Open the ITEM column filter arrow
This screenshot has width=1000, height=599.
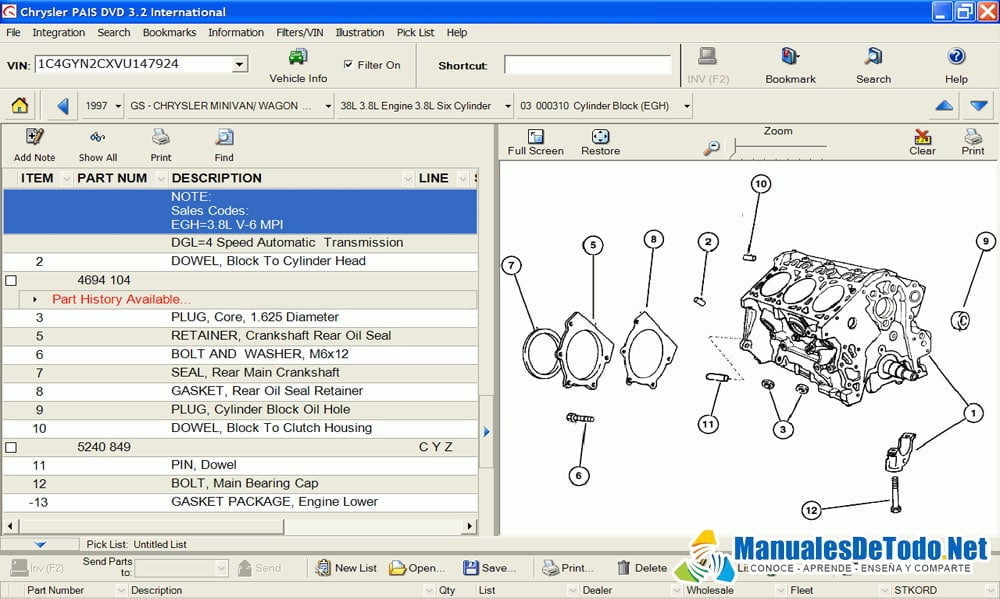[66, 179]
